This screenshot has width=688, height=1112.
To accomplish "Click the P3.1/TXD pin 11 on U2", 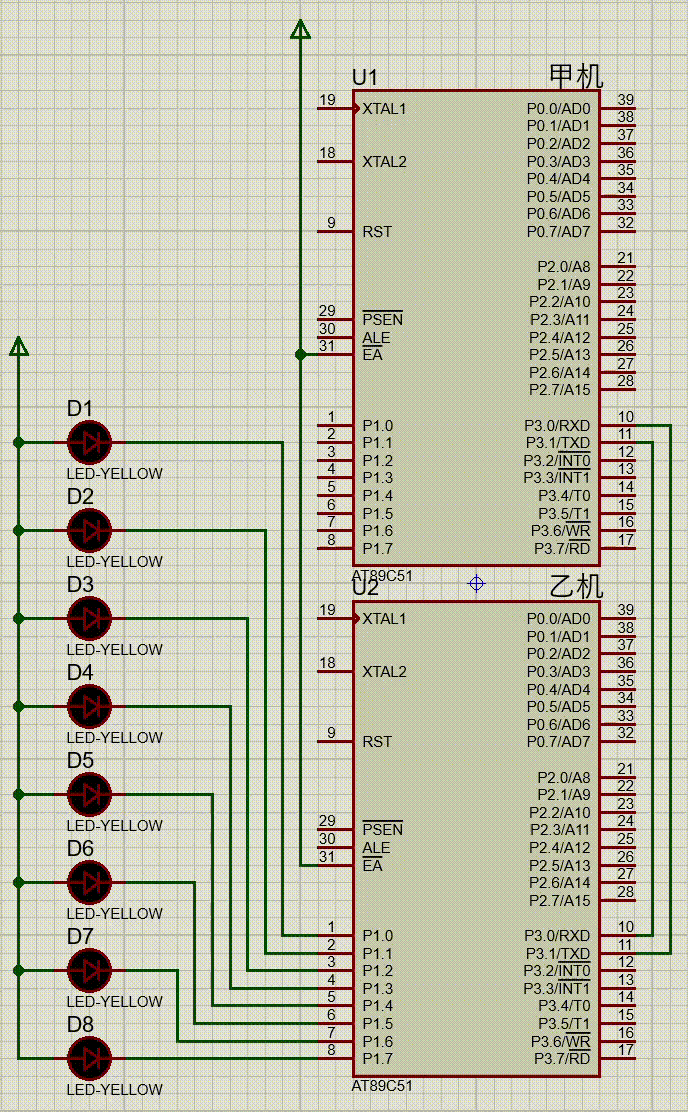I will pos(618,953).
